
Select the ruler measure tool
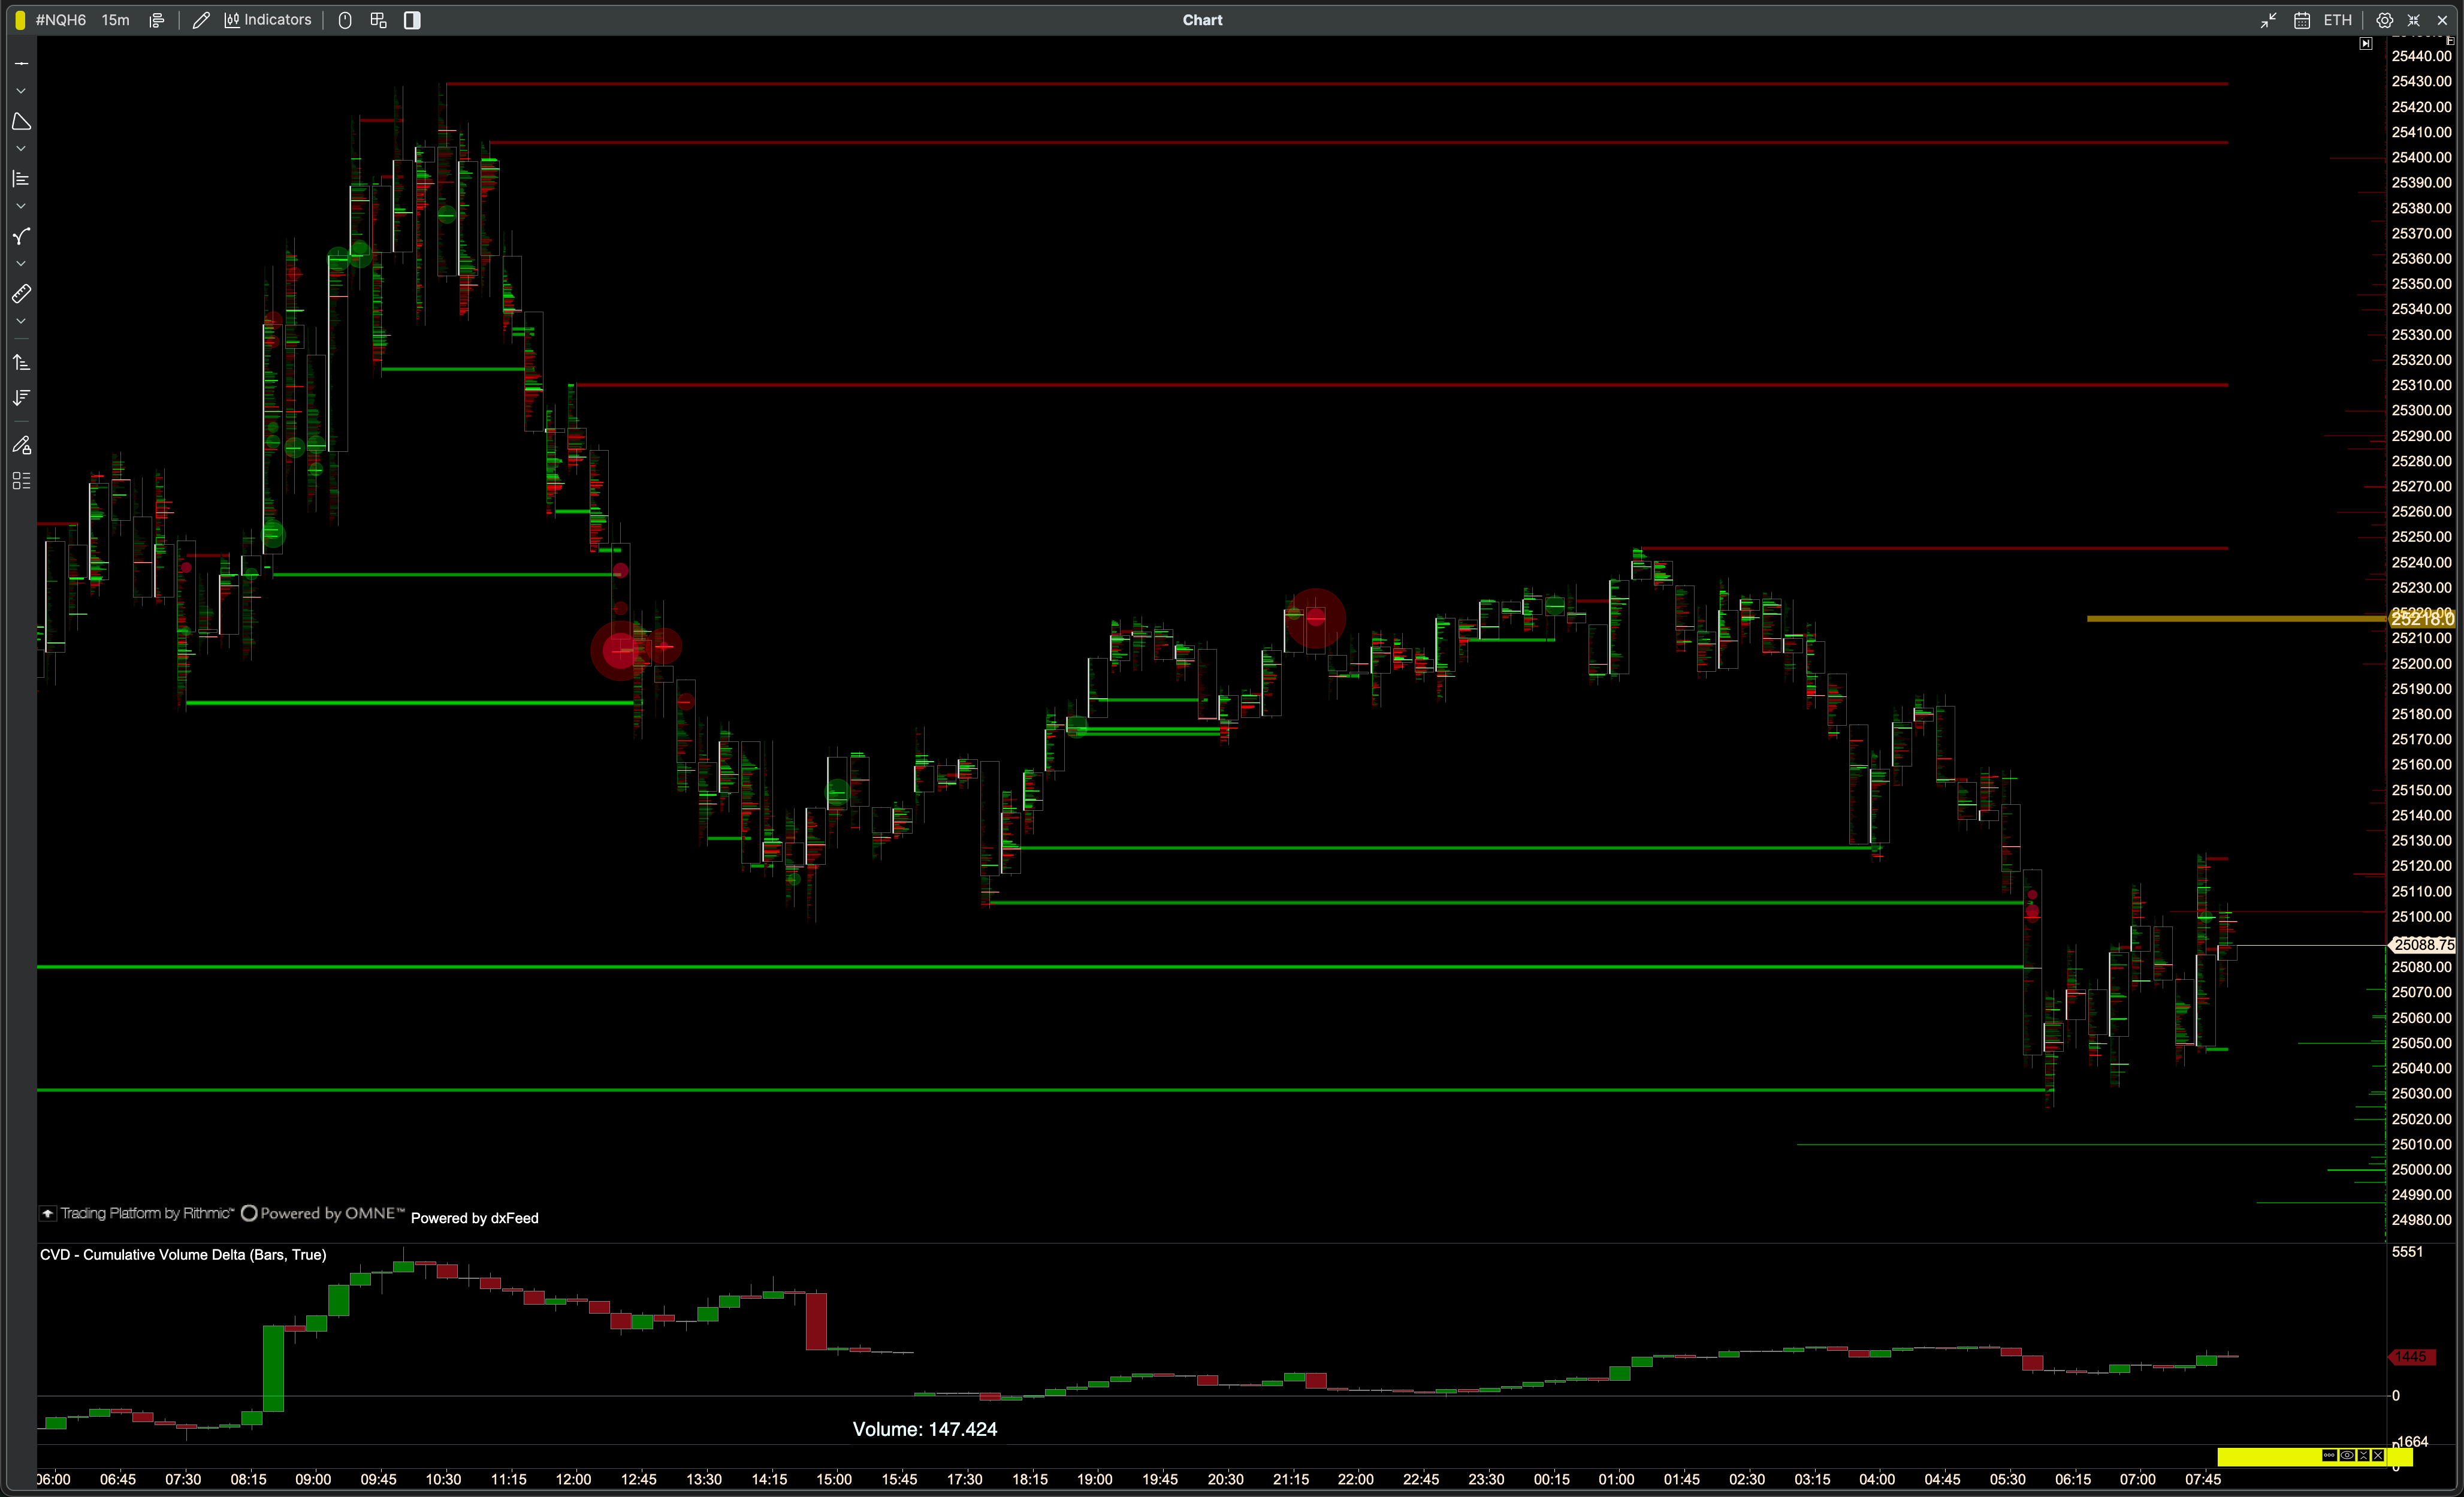pyautogui.click(x=21, y=294)
